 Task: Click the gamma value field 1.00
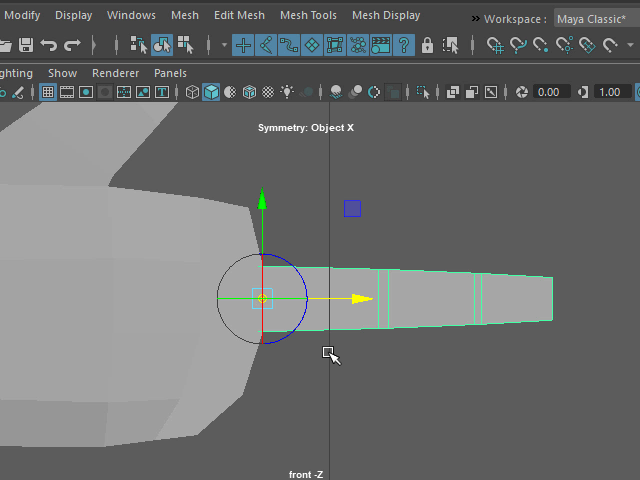coord(609,92)
